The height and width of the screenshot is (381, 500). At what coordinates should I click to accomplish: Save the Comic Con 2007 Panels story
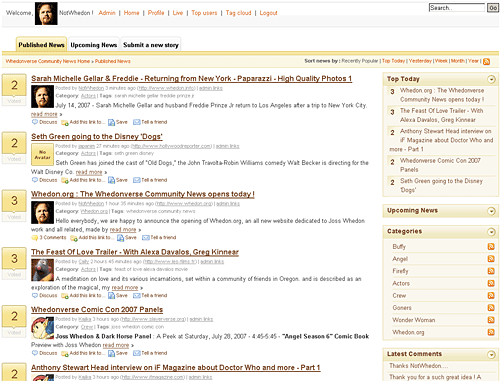[118, 353]
